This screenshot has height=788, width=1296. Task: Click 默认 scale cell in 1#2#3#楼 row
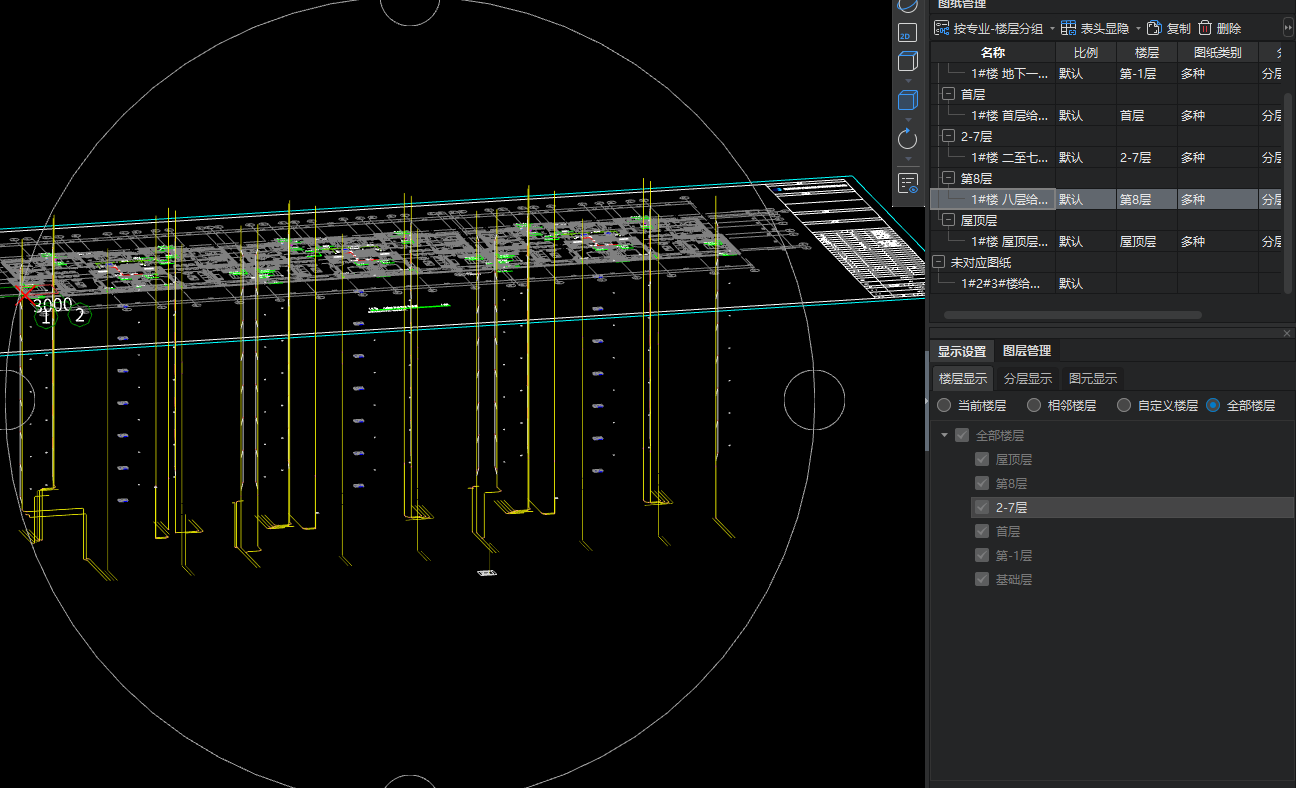1086,283
